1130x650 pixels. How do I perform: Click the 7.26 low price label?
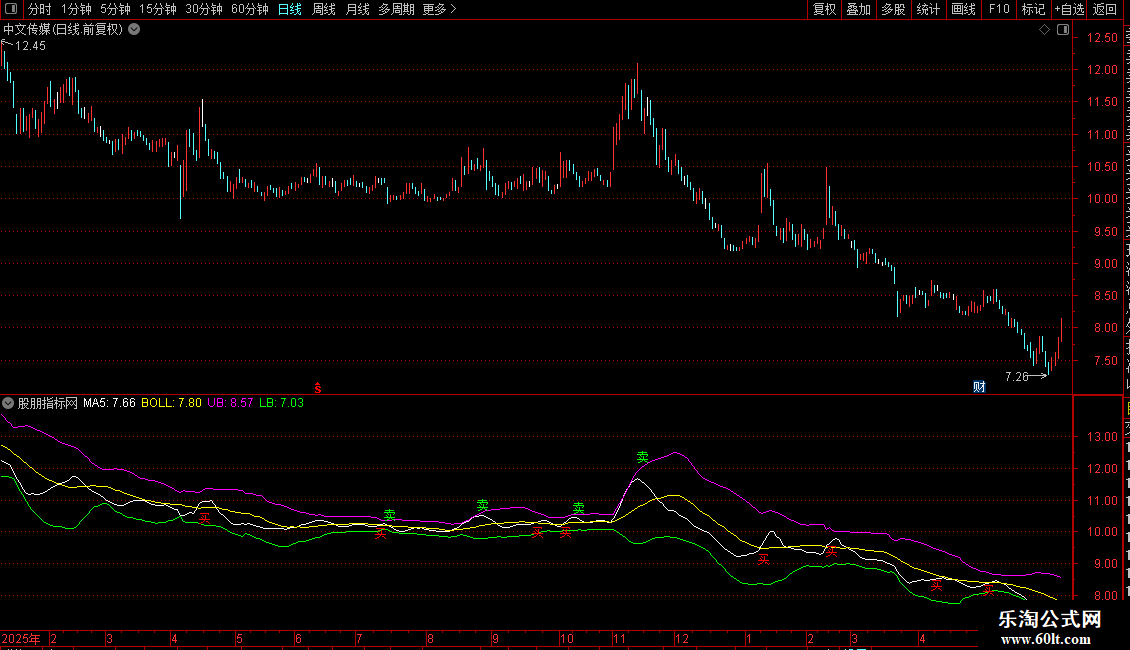[x=1017, y=377]
